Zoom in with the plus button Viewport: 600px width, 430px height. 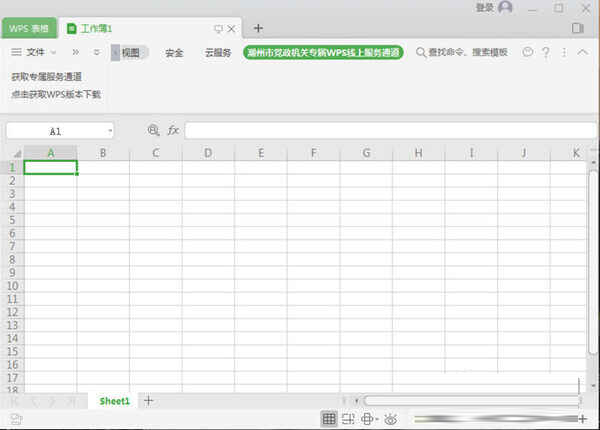point(583,419)
